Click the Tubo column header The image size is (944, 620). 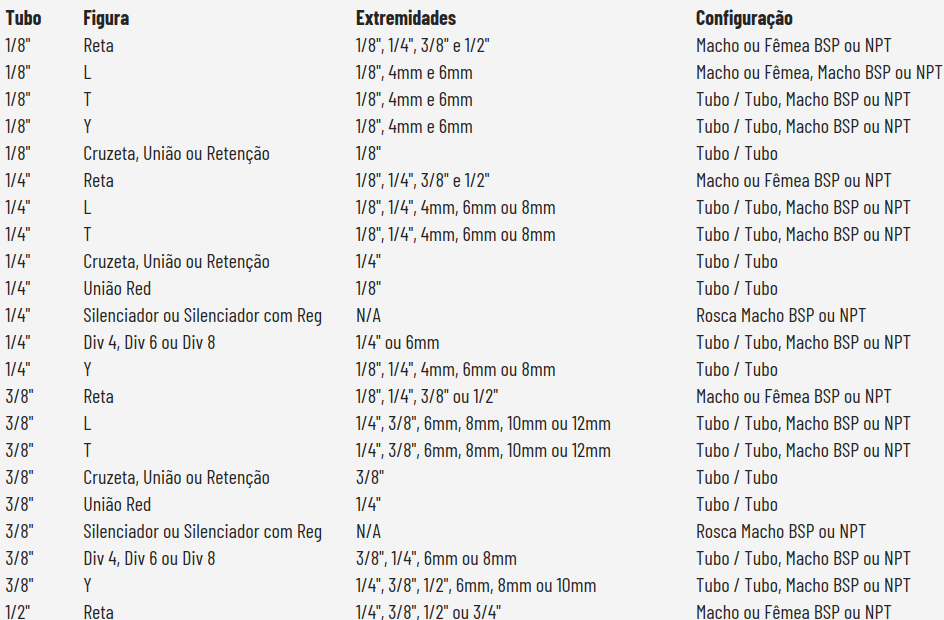pyautogui.click(x=23, y=18)
